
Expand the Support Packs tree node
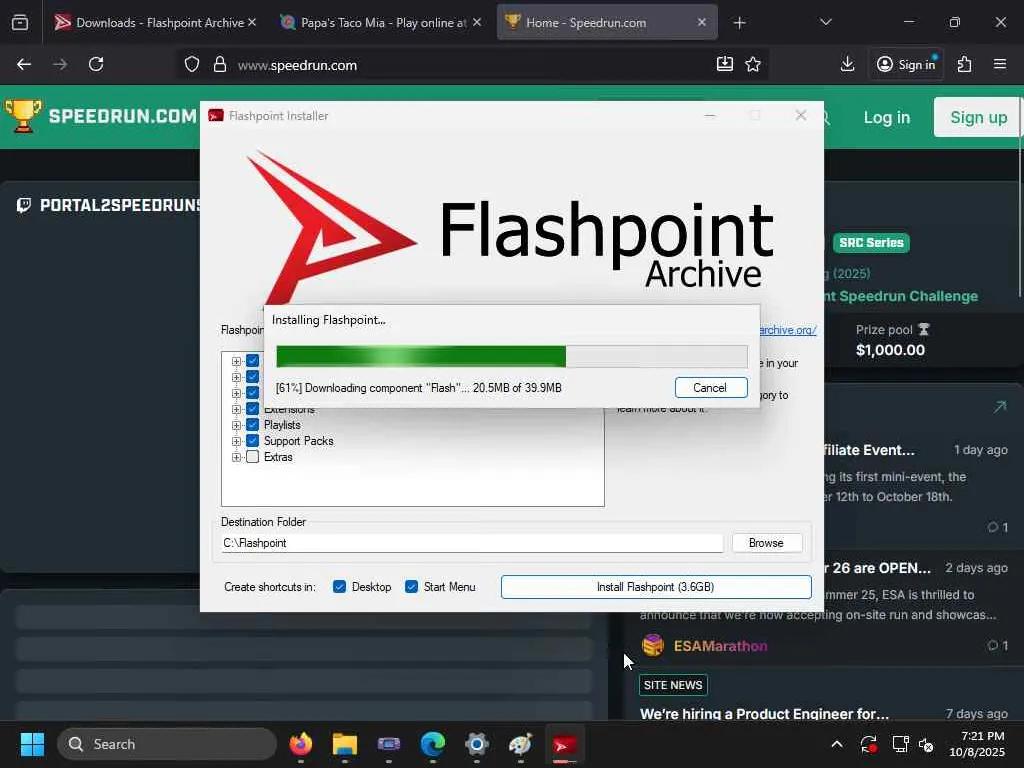(236, 441)
